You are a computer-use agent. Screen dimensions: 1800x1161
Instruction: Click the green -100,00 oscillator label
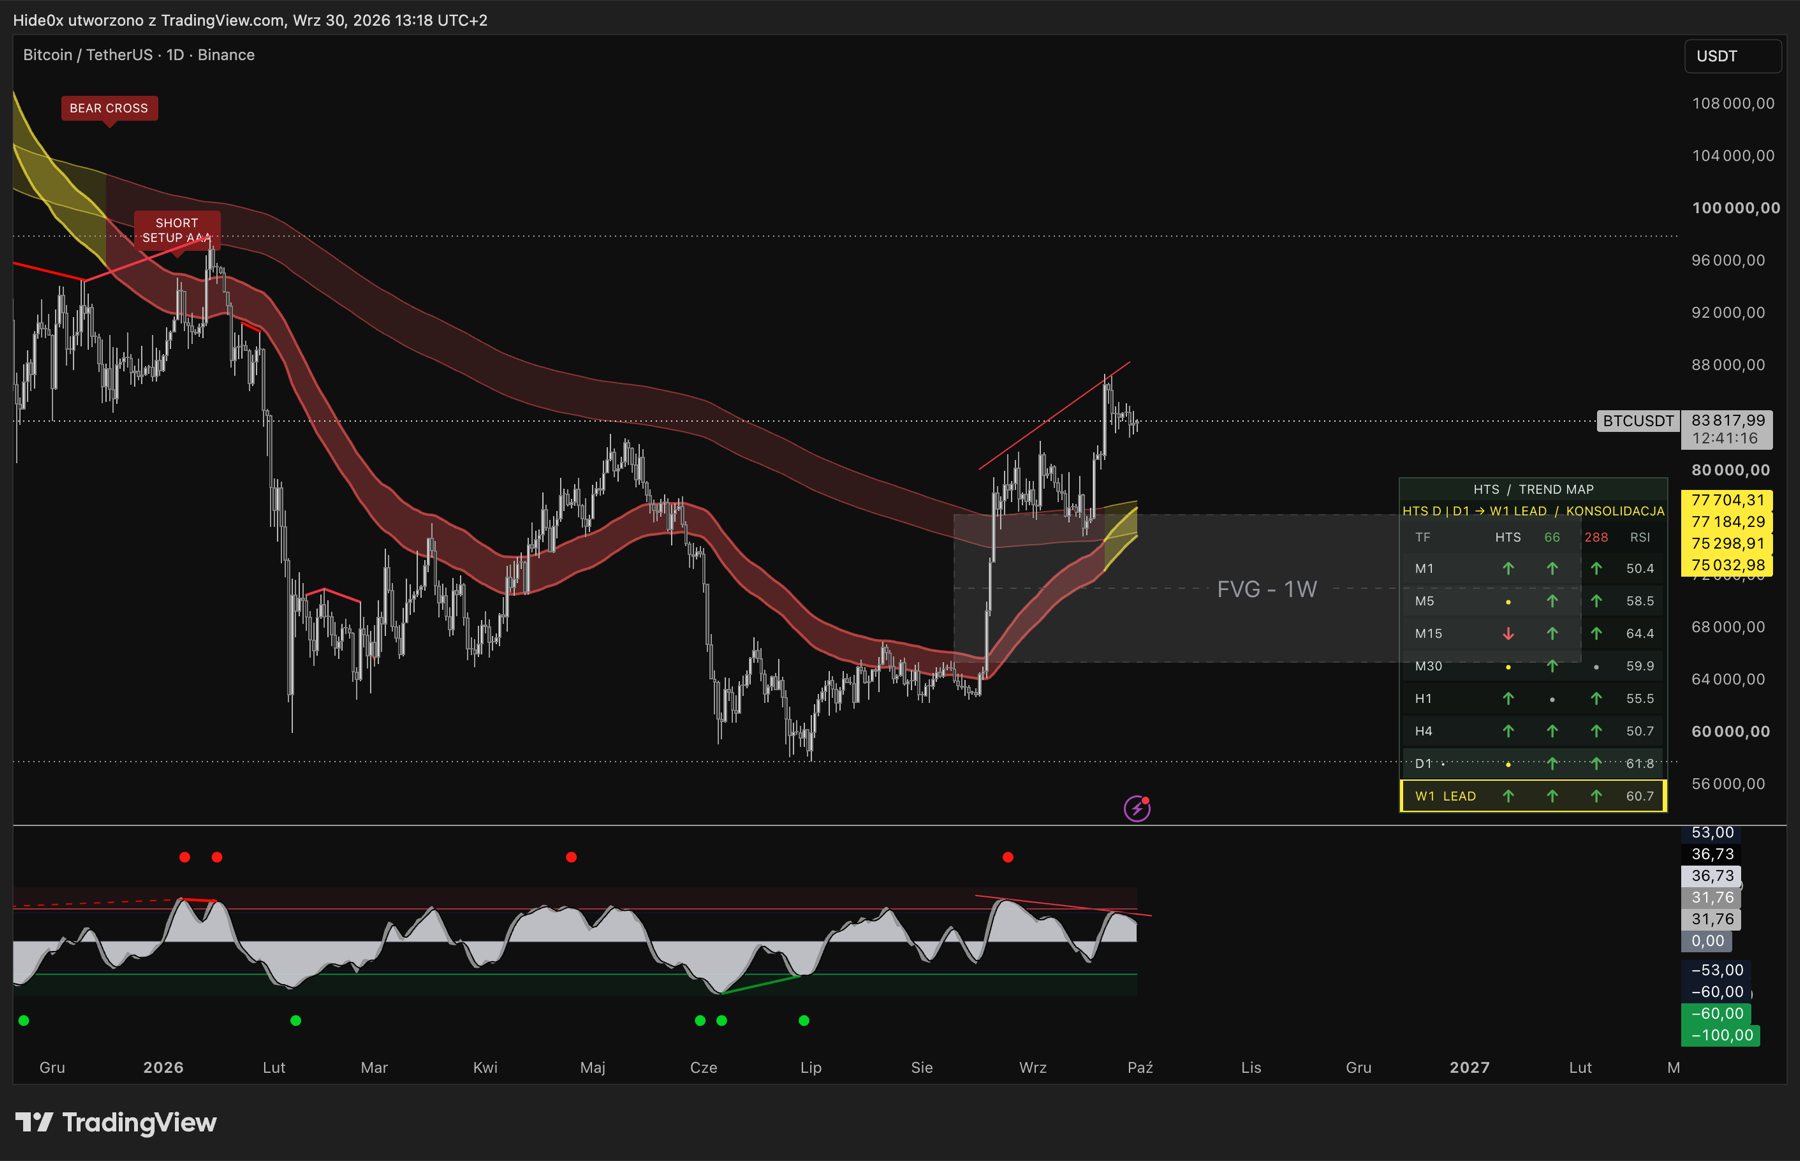pyautogui.click(x=1721, y=1035)
